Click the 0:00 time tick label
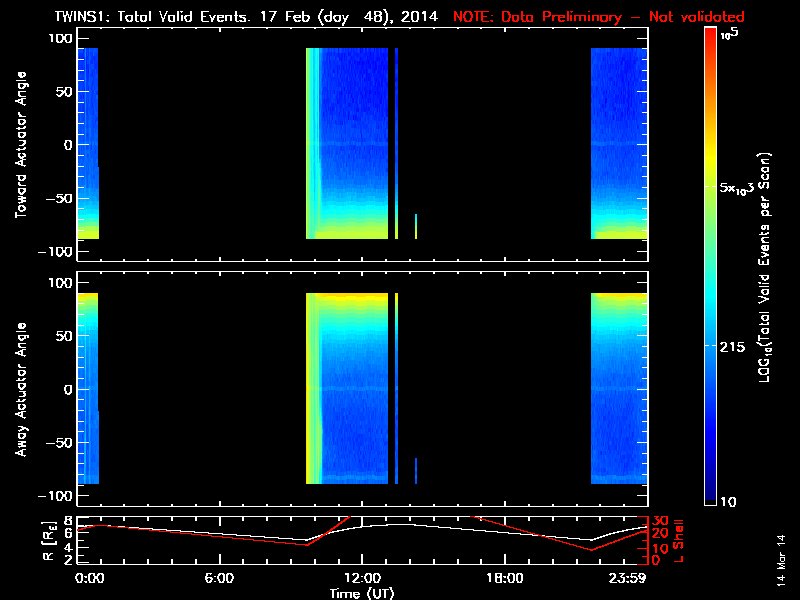Image resolution: width=800 pixels, height=600 pixels. pos(89,579)
